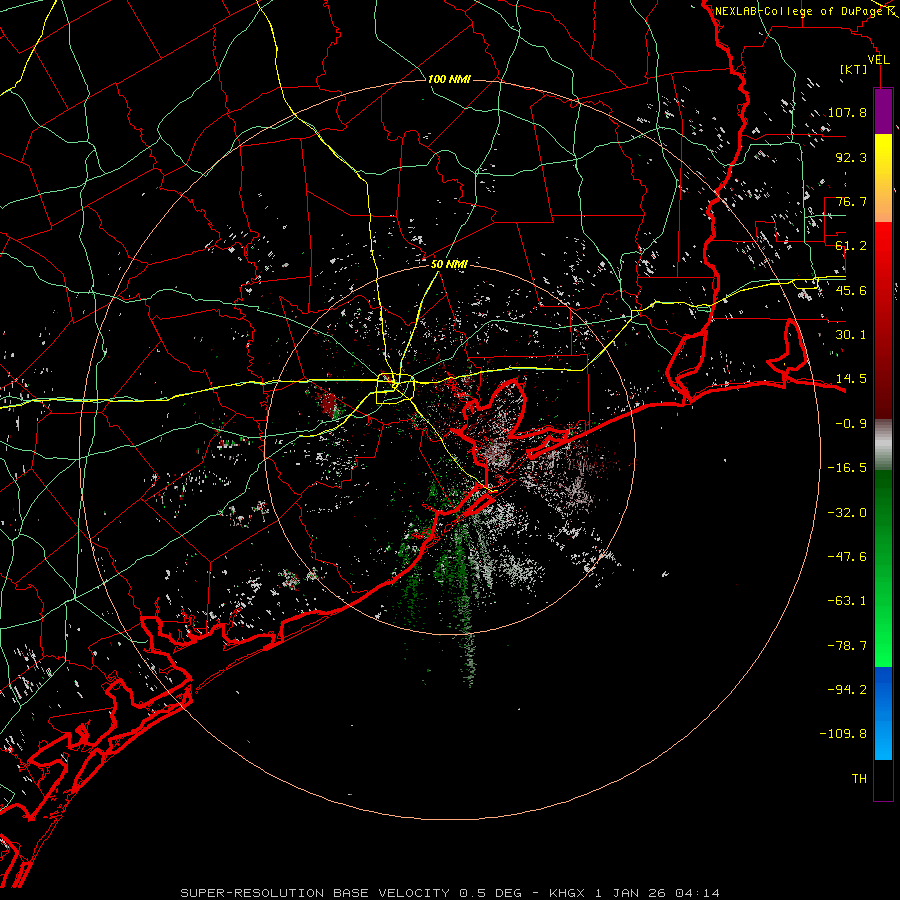This screenshot has width=900, height=900.
Task: Click the -0.9 legend value
Action: pos(851,424)
